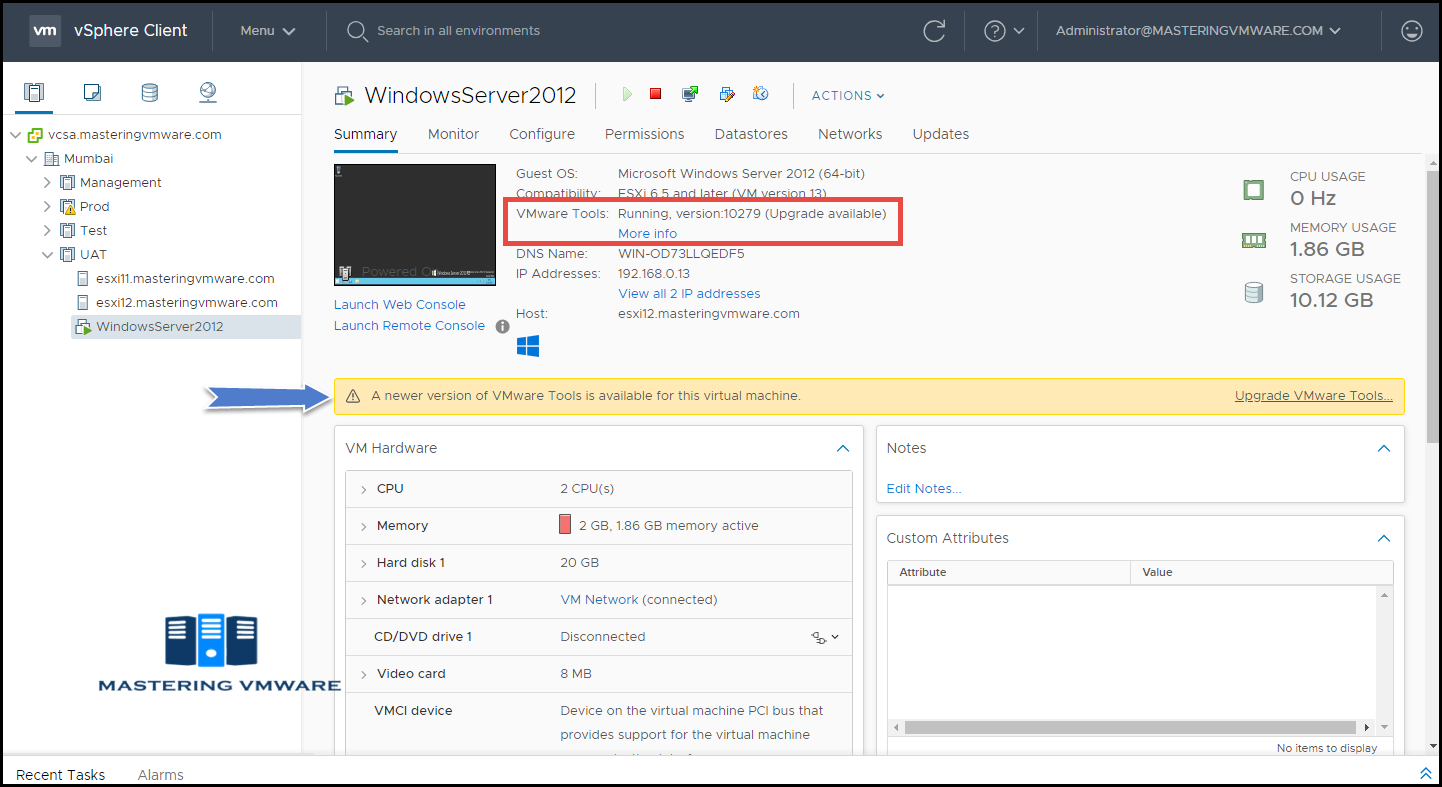1442x787 pixels.
Task: Expand the Memory hardware row
Action: point(363,526)
